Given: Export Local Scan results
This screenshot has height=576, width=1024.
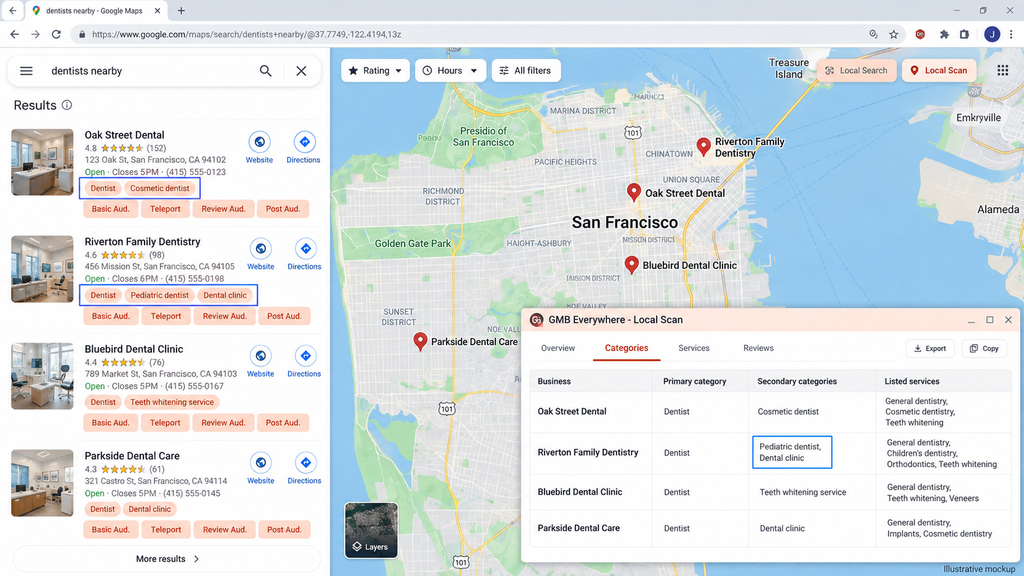Looking at the screenshot, I should pos(930,349).
